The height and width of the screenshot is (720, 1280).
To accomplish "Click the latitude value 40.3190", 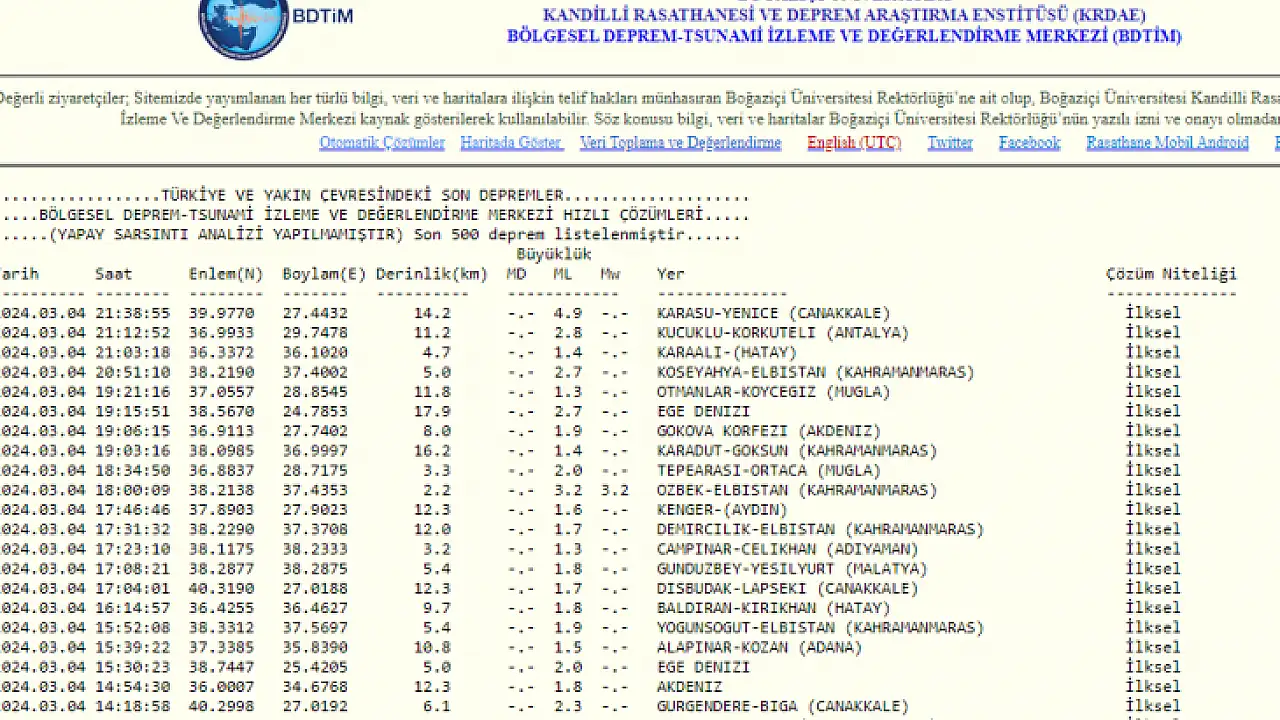I will coord(222,588).
